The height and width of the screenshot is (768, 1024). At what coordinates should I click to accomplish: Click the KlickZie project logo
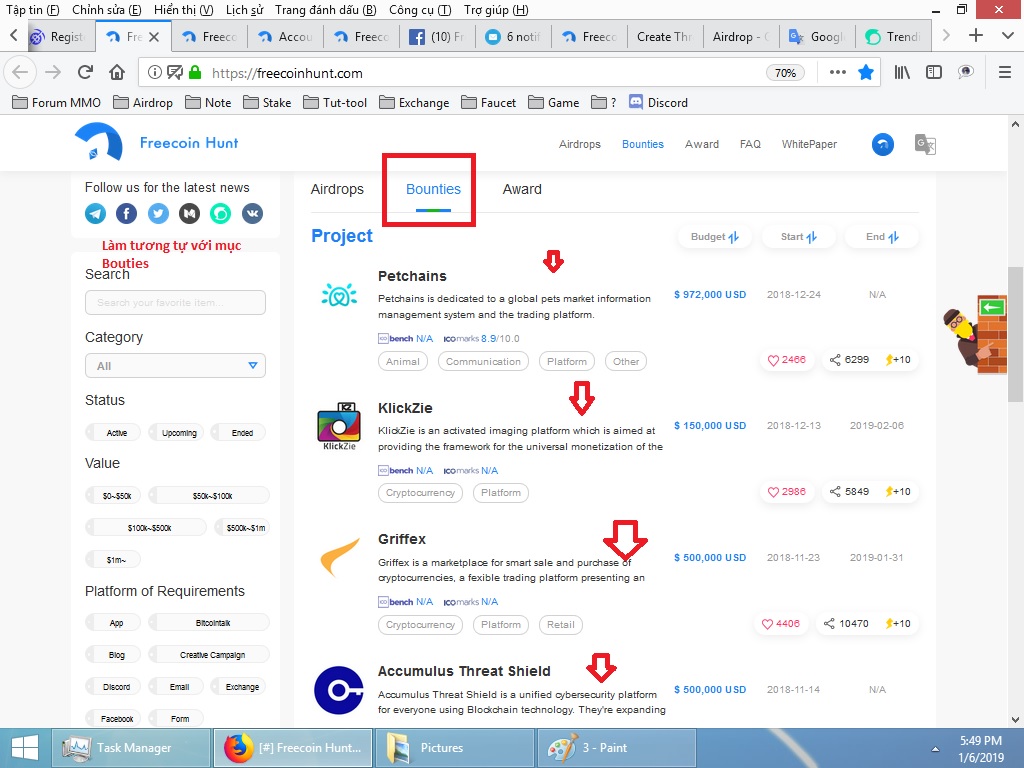tap(339, 426)
